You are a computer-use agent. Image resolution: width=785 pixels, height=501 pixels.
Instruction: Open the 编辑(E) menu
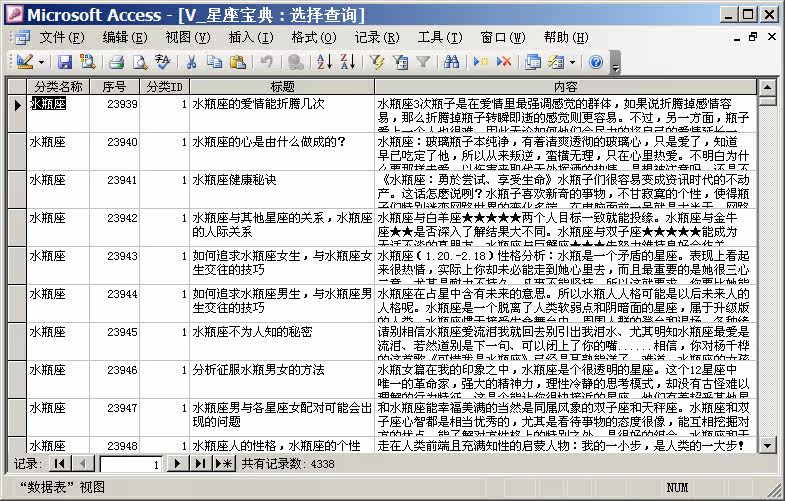click(125, 38)
